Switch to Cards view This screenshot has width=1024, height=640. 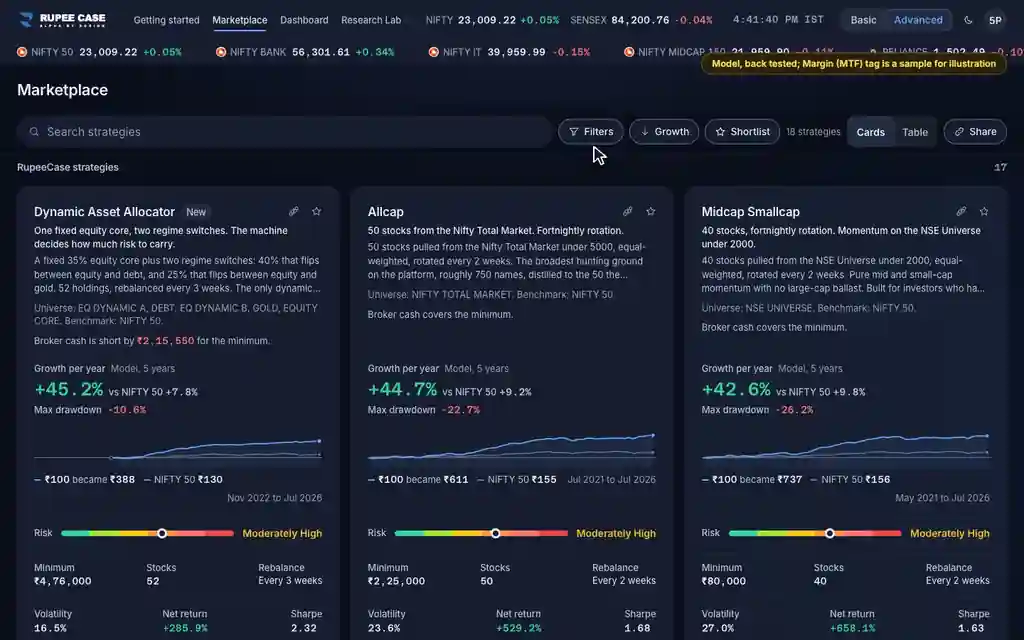tap(871, 132)
